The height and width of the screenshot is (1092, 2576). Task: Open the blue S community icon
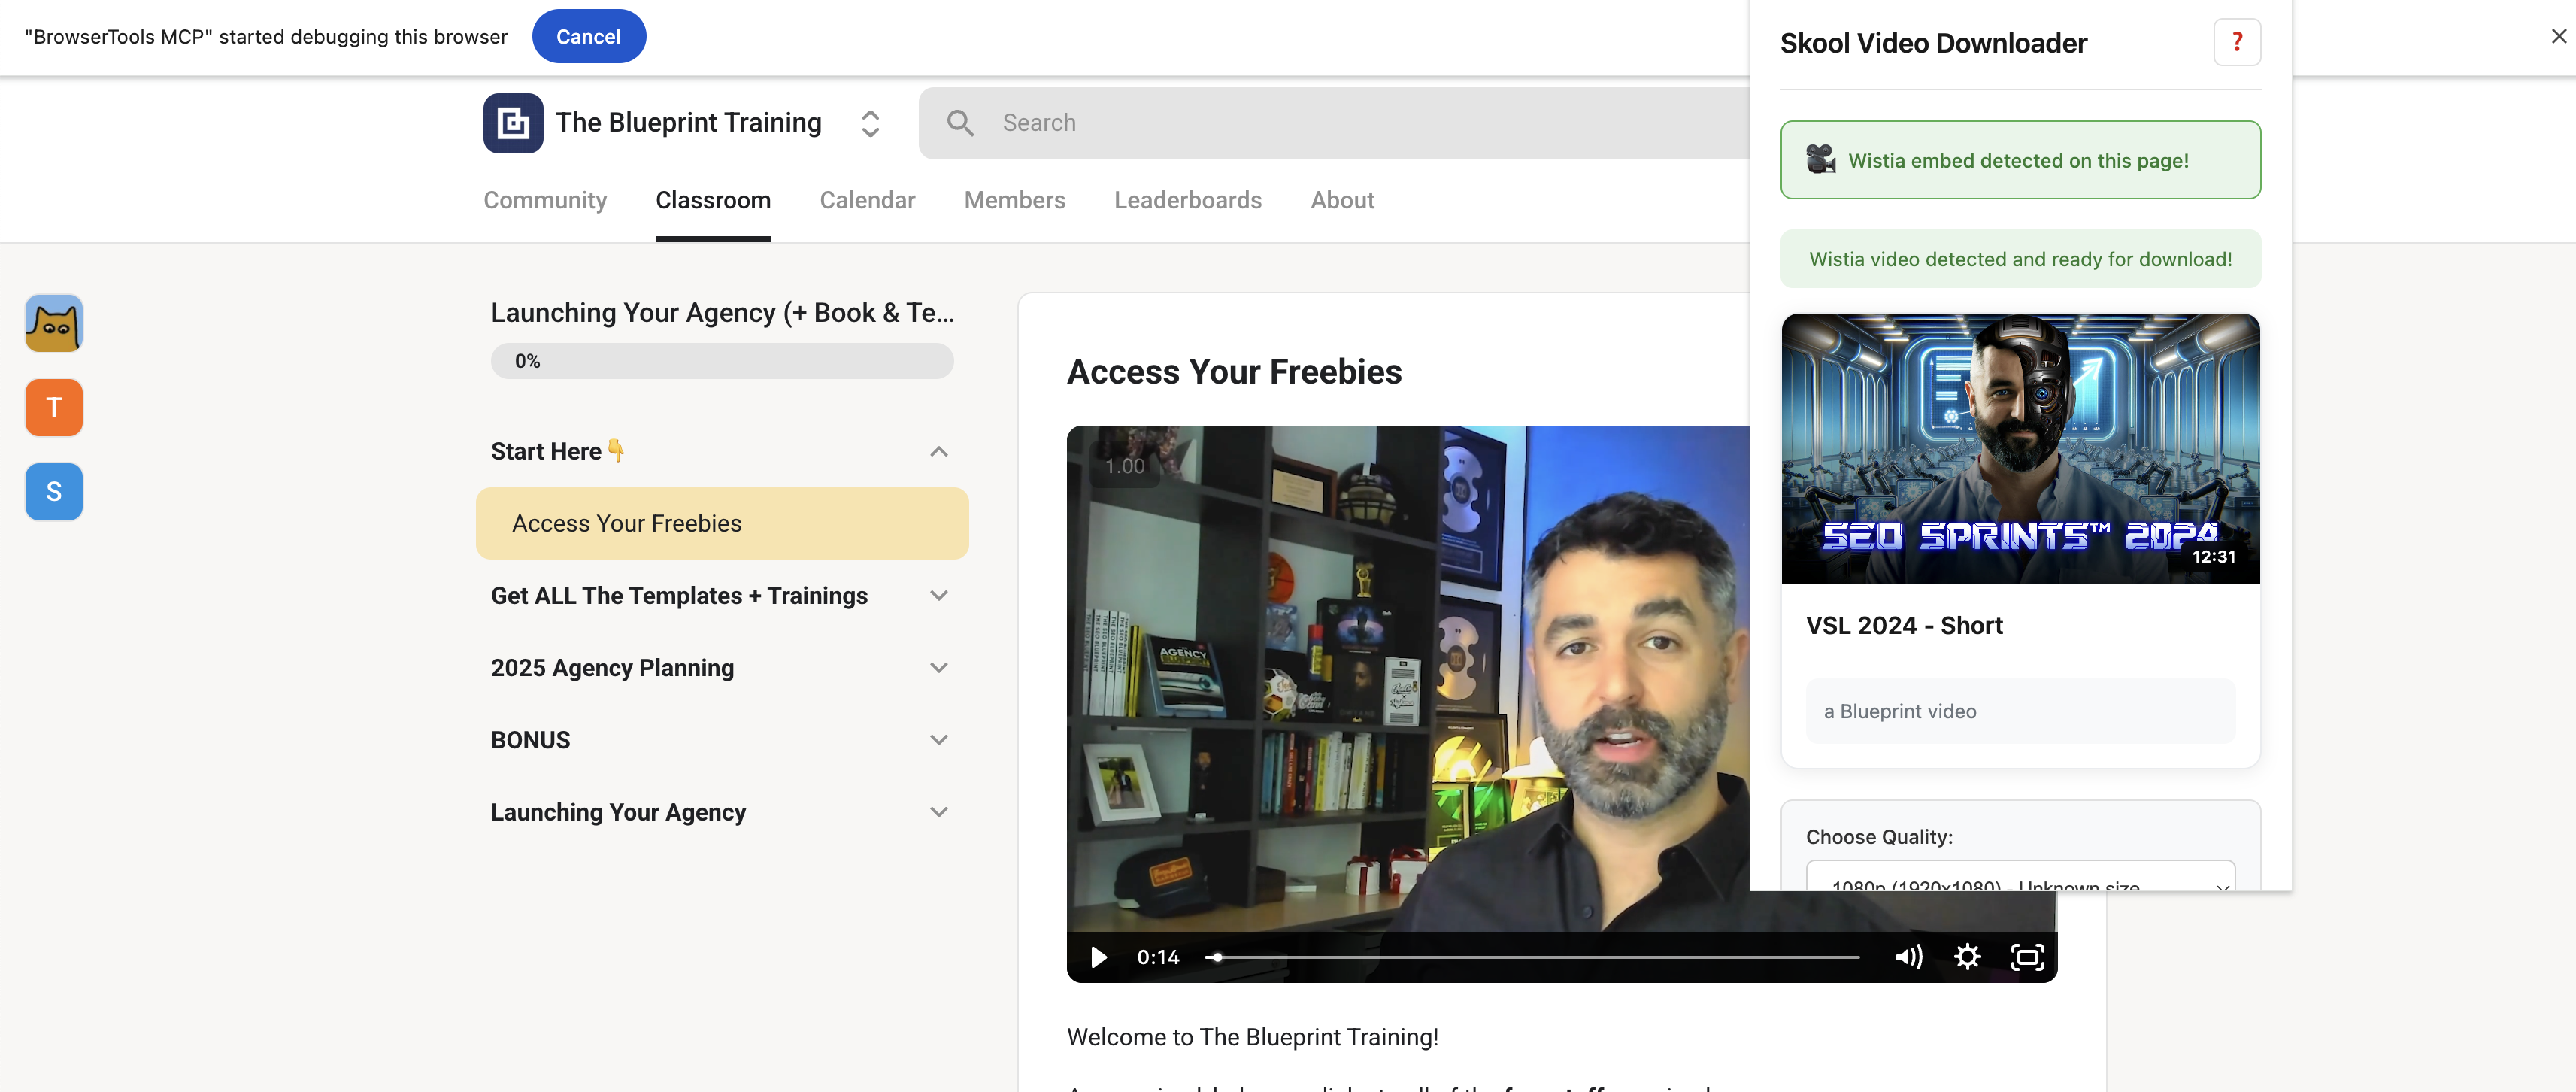click(54, 491)
